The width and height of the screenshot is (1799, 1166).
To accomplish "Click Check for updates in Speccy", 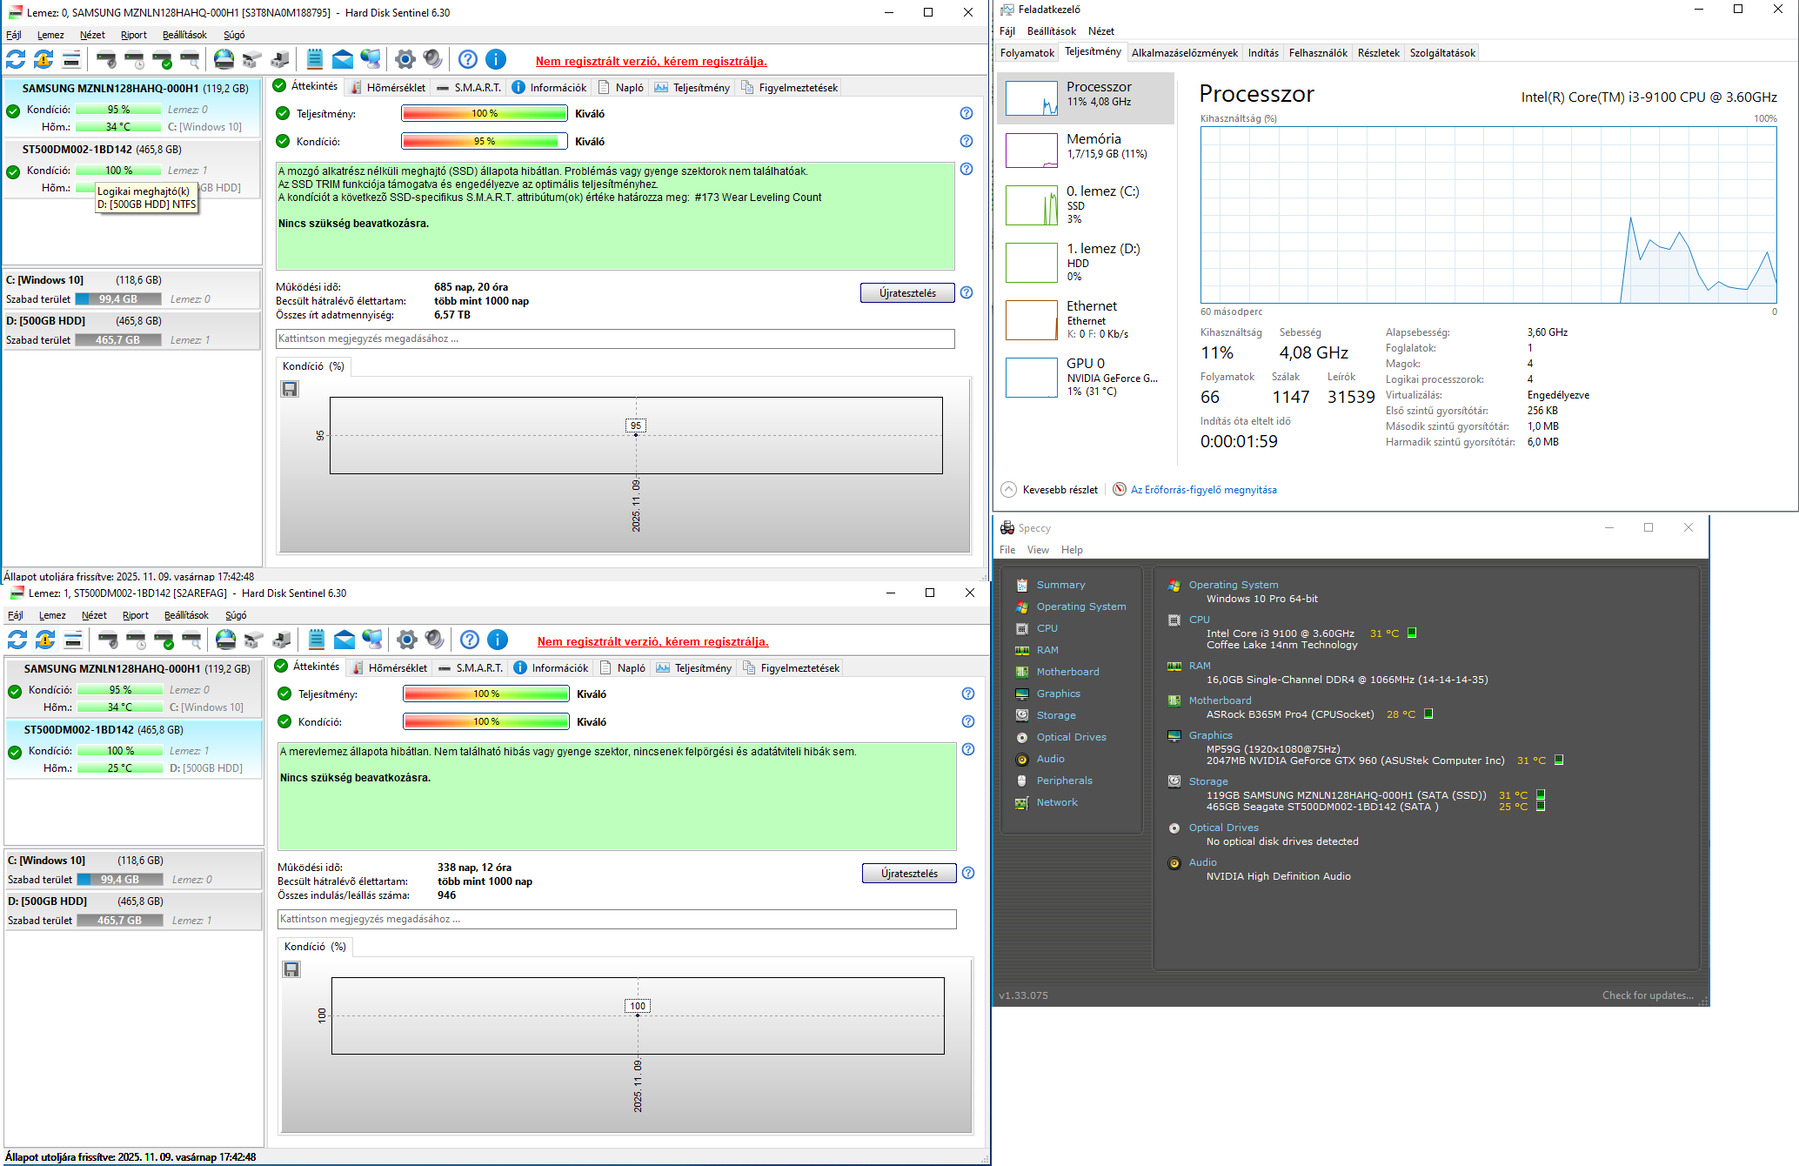I will (x=1647, y=995).
